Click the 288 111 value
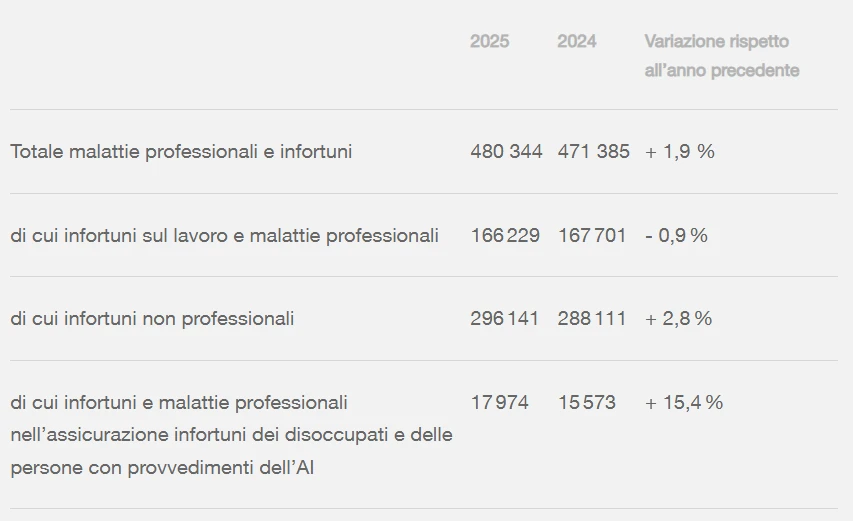This screenshot has width=853, height=521. 592,319
